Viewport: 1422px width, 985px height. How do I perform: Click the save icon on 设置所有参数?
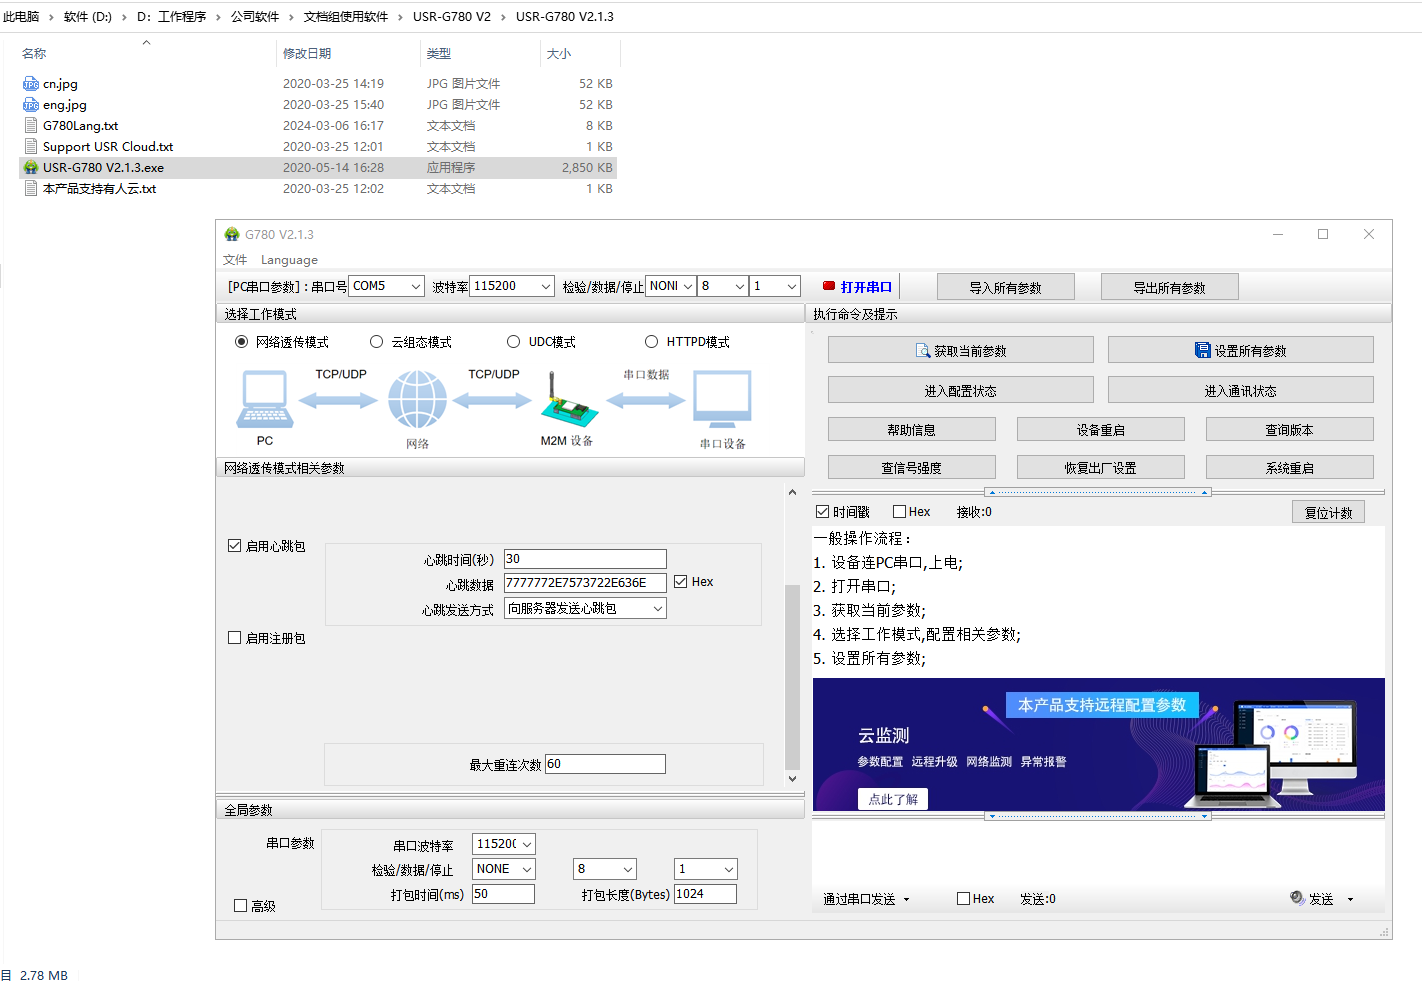(x=1203, y=350)
